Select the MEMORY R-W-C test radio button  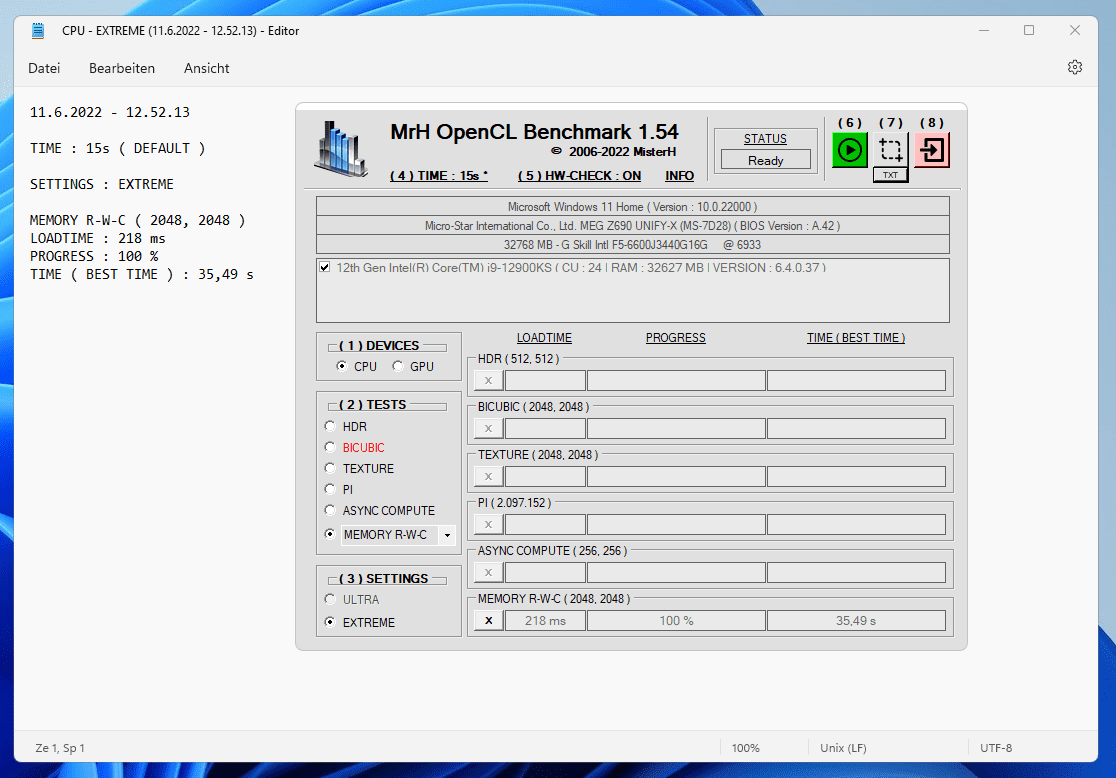pyautogui.click(x=330, y=534)
